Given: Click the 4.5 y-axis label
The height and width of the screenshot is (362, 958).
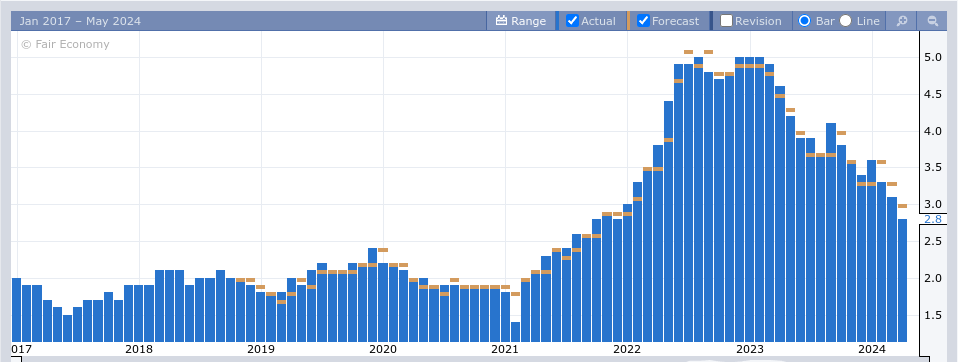Looking at the screenshot, I should point(932,94).
